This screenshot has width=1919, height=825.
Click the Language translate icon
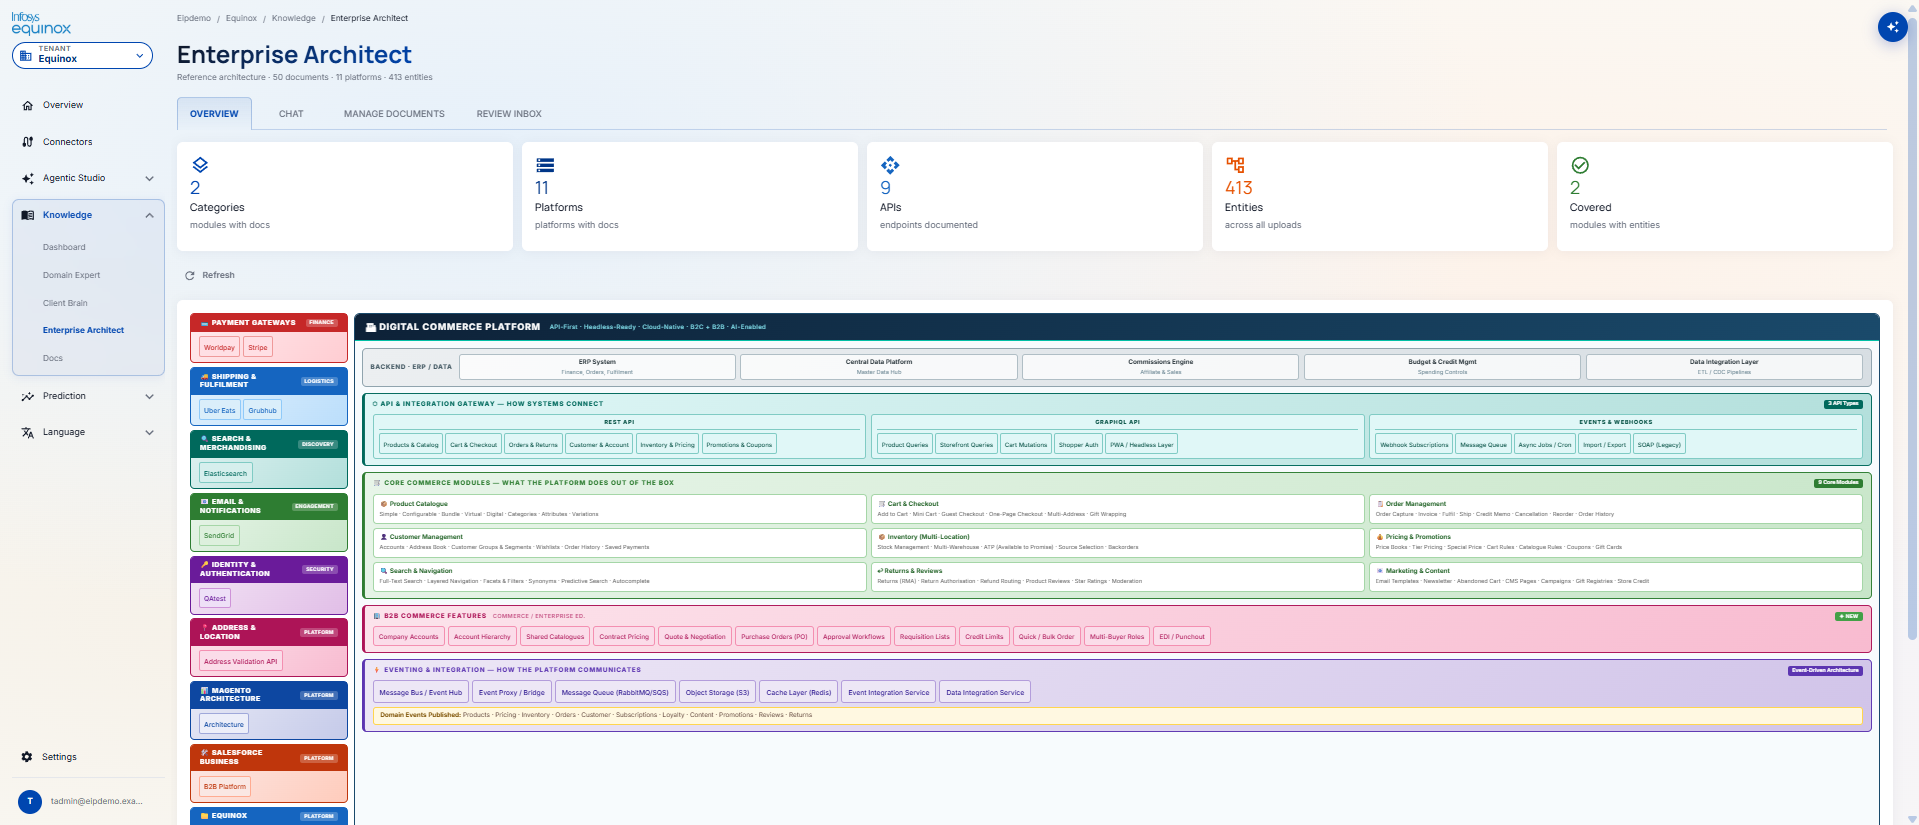click(x=28, y=432)
